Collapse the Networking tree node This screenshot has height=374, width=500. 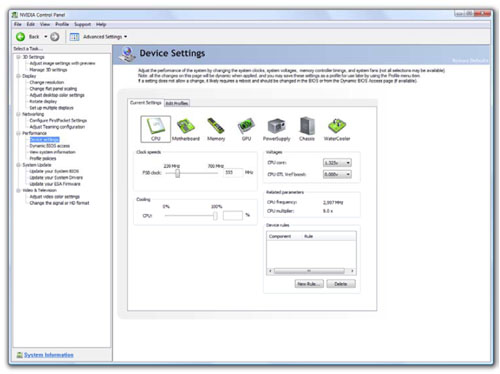tap(18, 114)
